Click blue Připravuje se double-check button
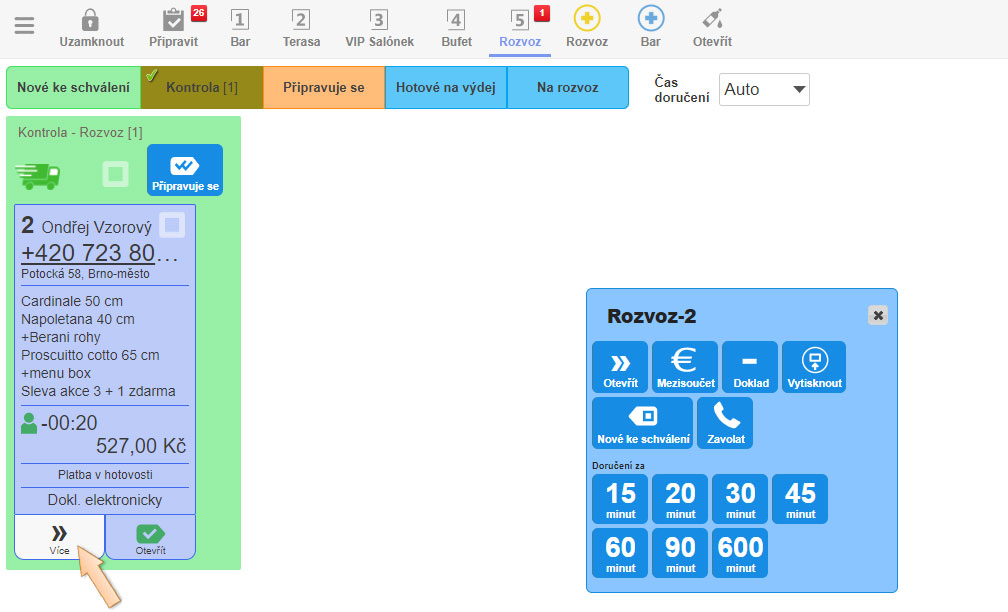1008x612 pixels. coord(185,170)
